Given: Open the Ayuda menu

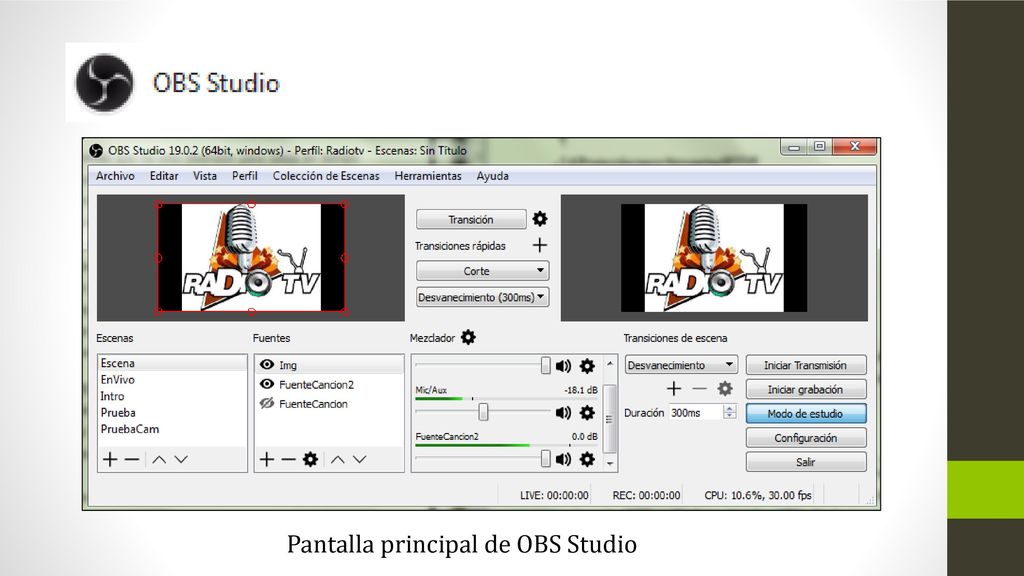Looking at the screenshot, I should pyautogui.click(x=492, y=176).
